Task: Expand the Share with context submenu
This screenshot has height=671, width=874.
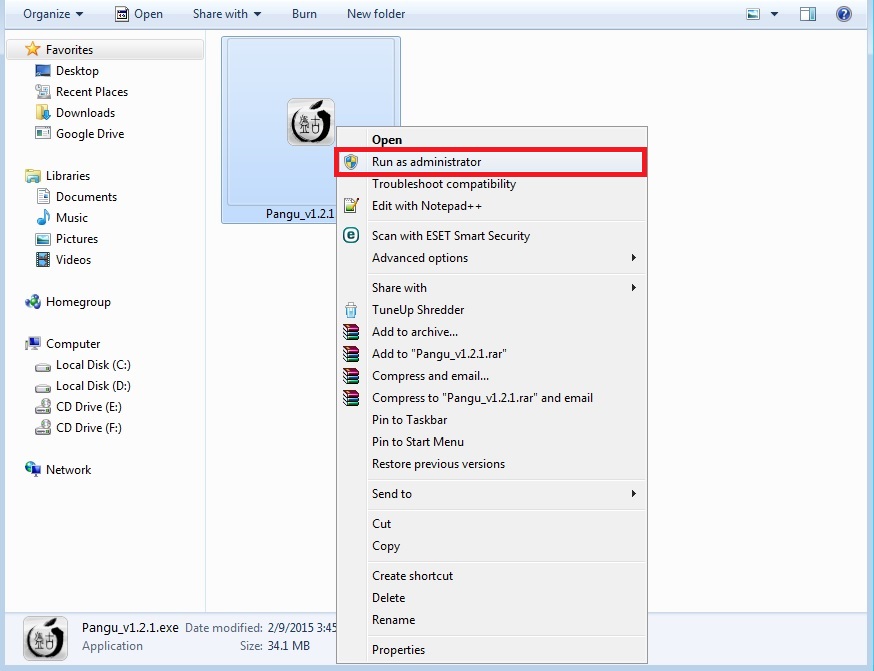Action: (x=633, y=288)
